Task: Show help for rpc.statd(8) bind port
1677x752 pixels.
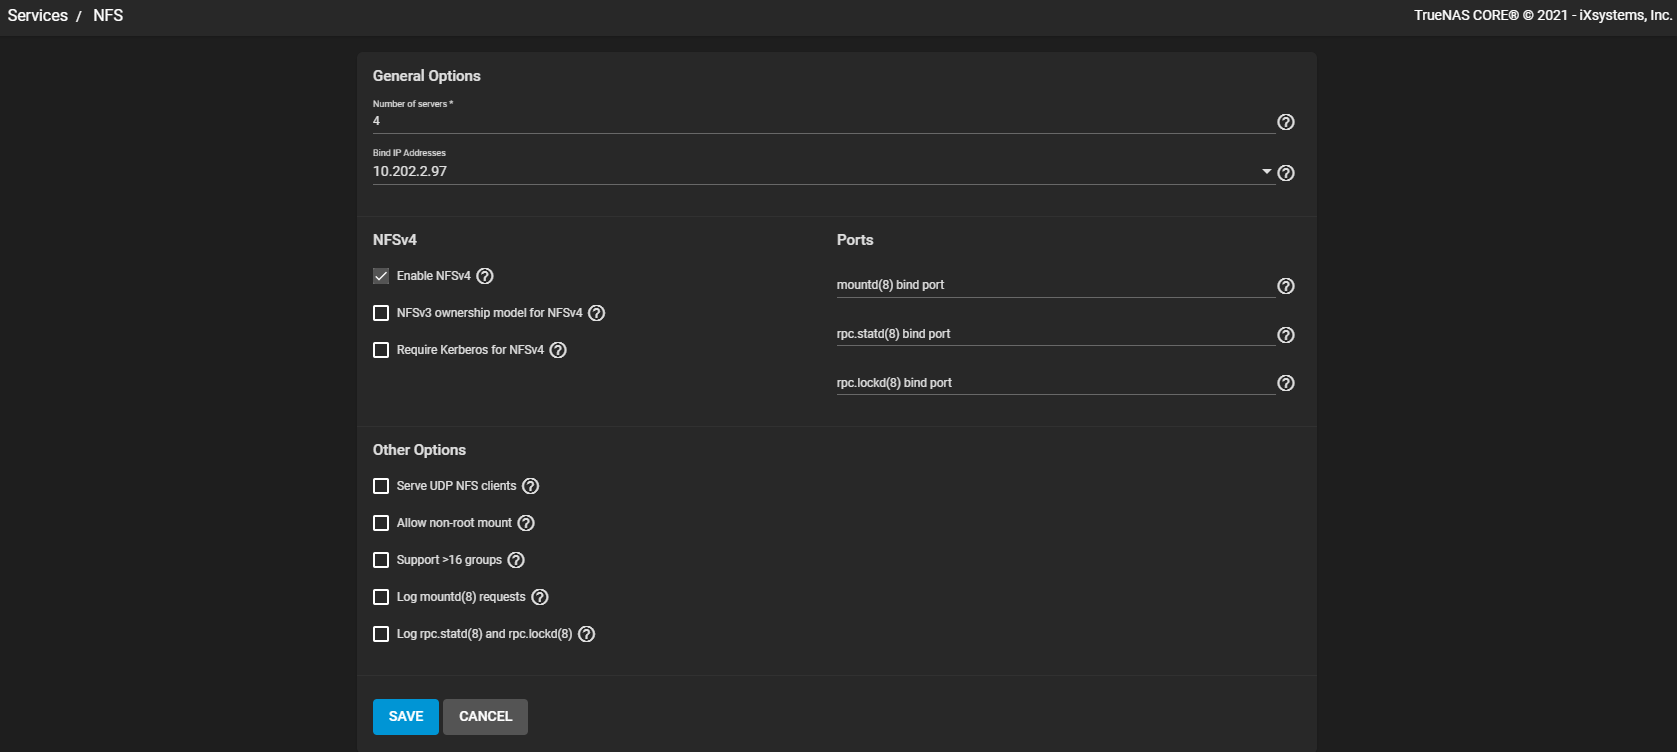Action: [x=1286, y=335]
